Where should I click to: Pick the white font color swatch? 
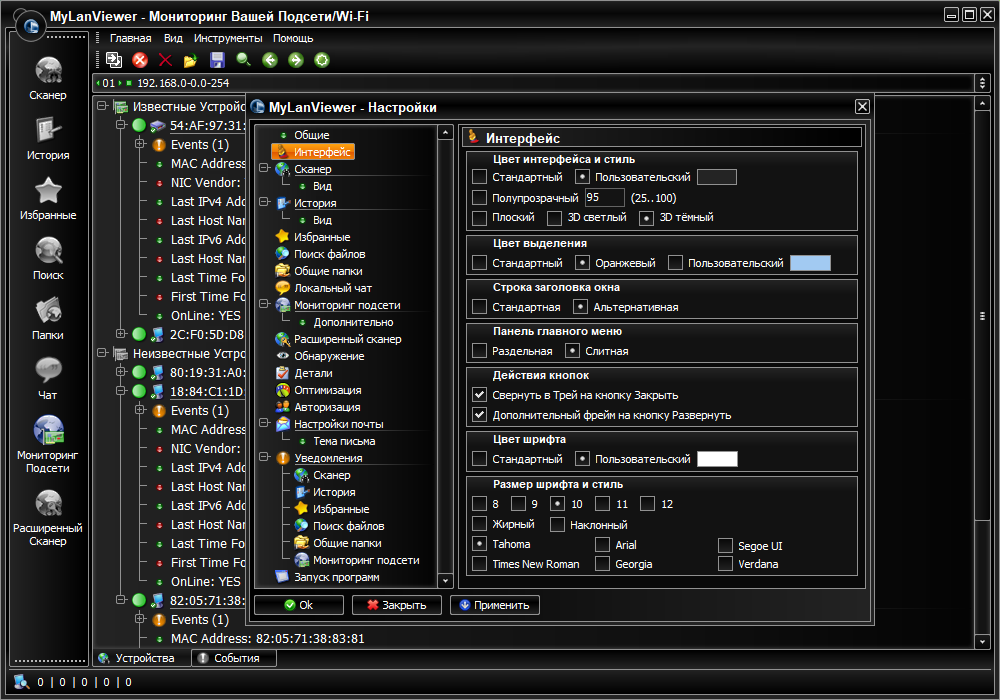717,458
